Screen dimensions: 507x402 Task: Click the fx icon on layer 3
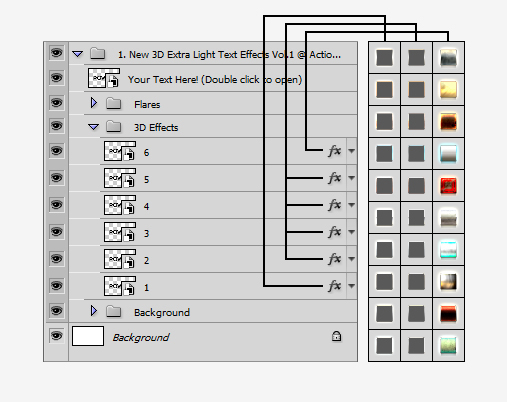click(x=335, y=232)
